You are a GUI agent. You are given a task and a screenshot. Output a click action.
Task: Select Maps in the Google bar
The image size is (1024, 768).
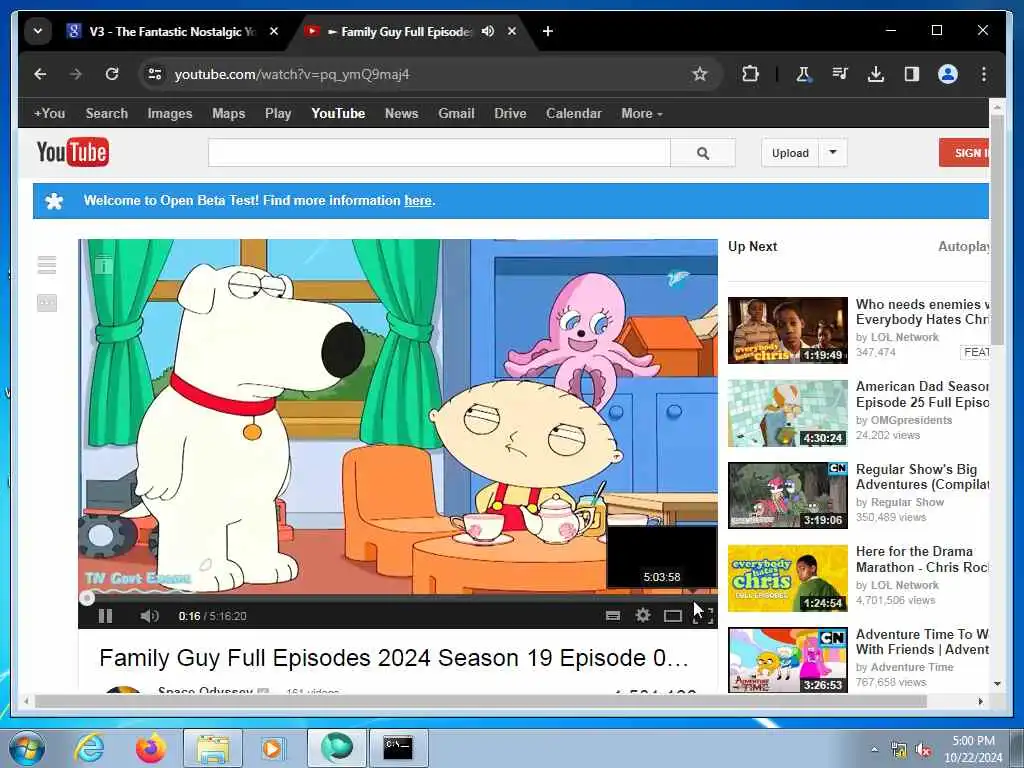(229, 113)
